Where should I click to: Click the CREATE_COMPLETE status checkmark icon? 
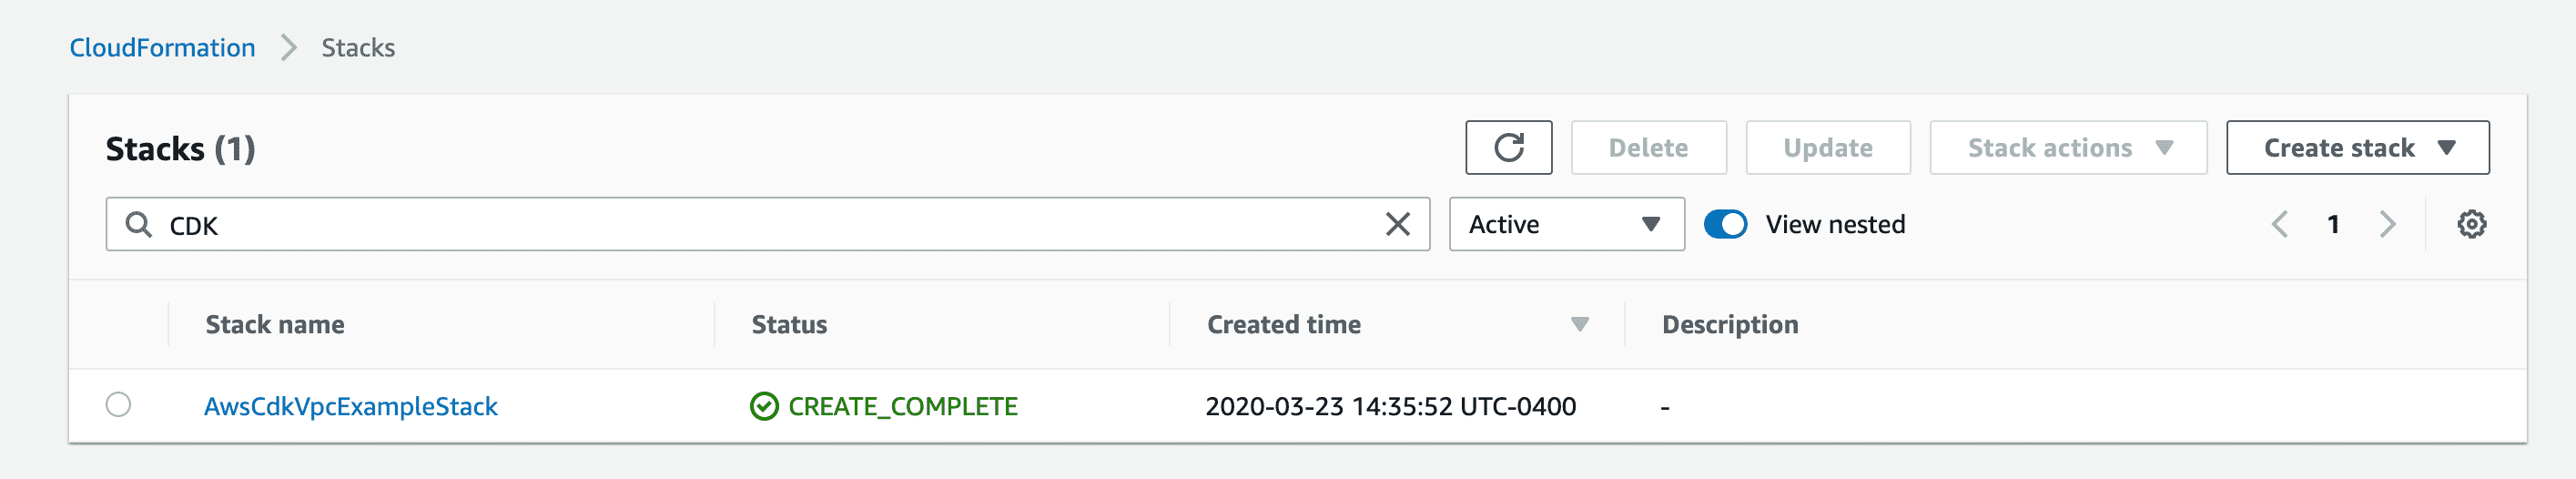click(x=764, y=406)
